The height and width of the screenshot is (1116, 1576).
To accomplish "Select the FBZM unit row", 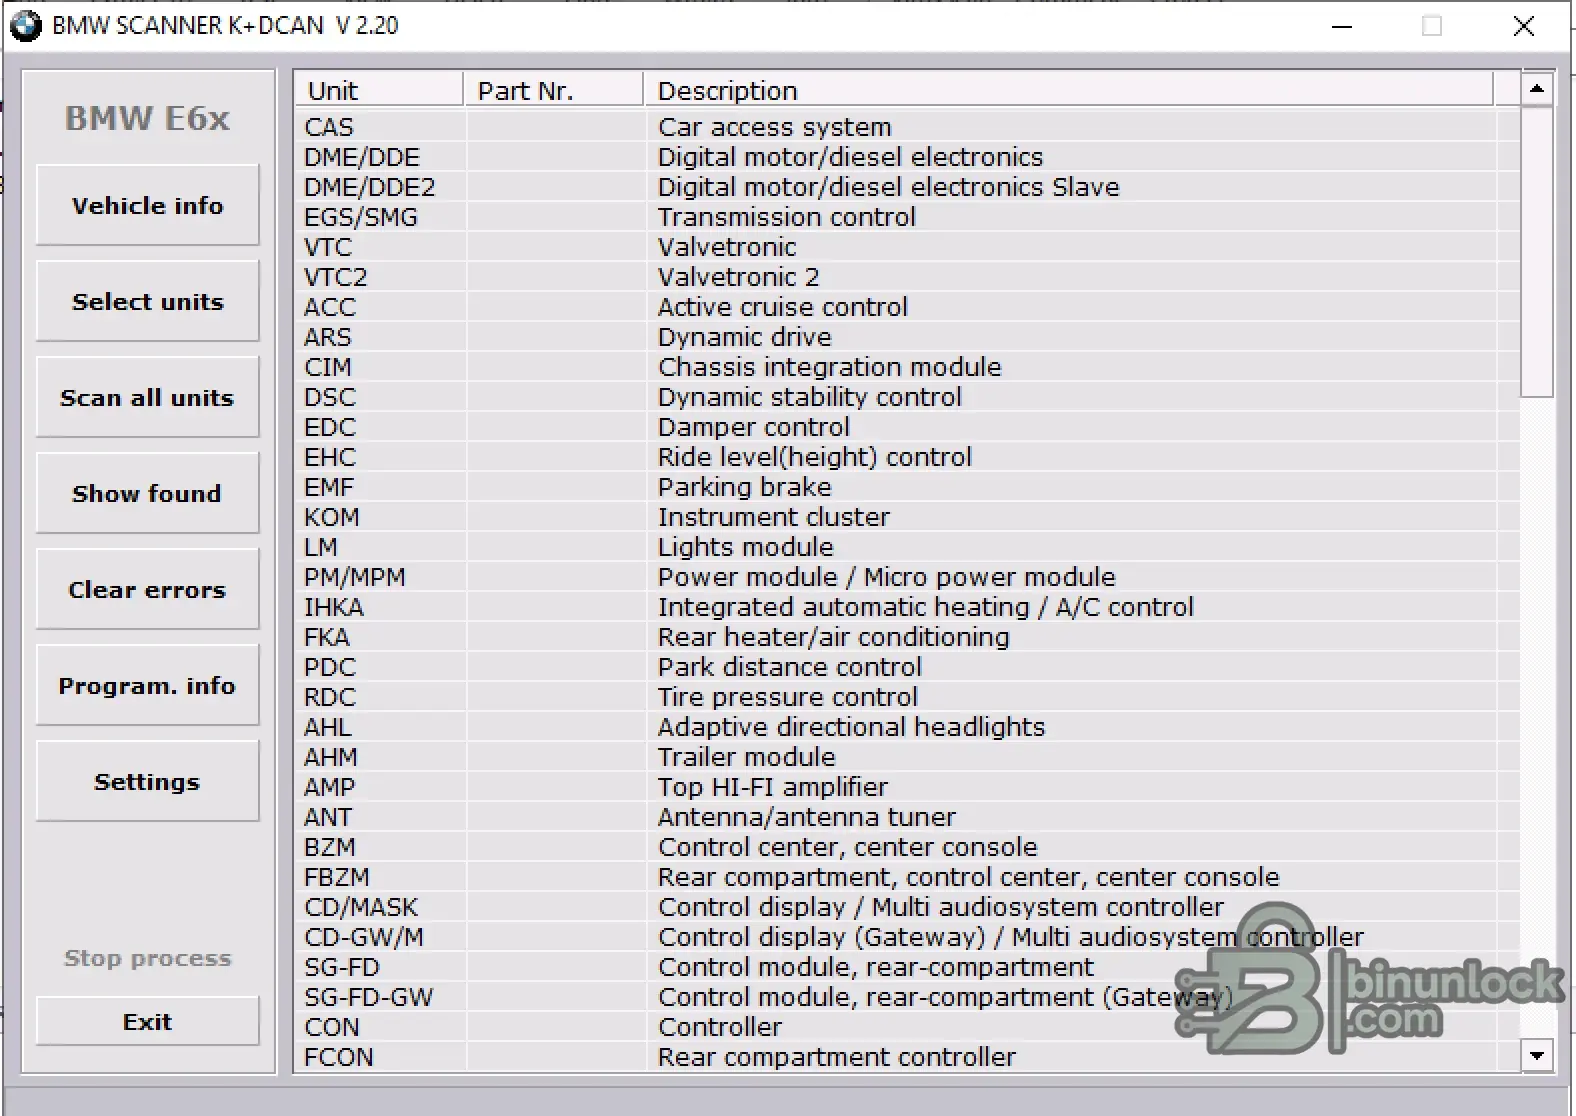I will pyautogui.click(x=907, y=877).
